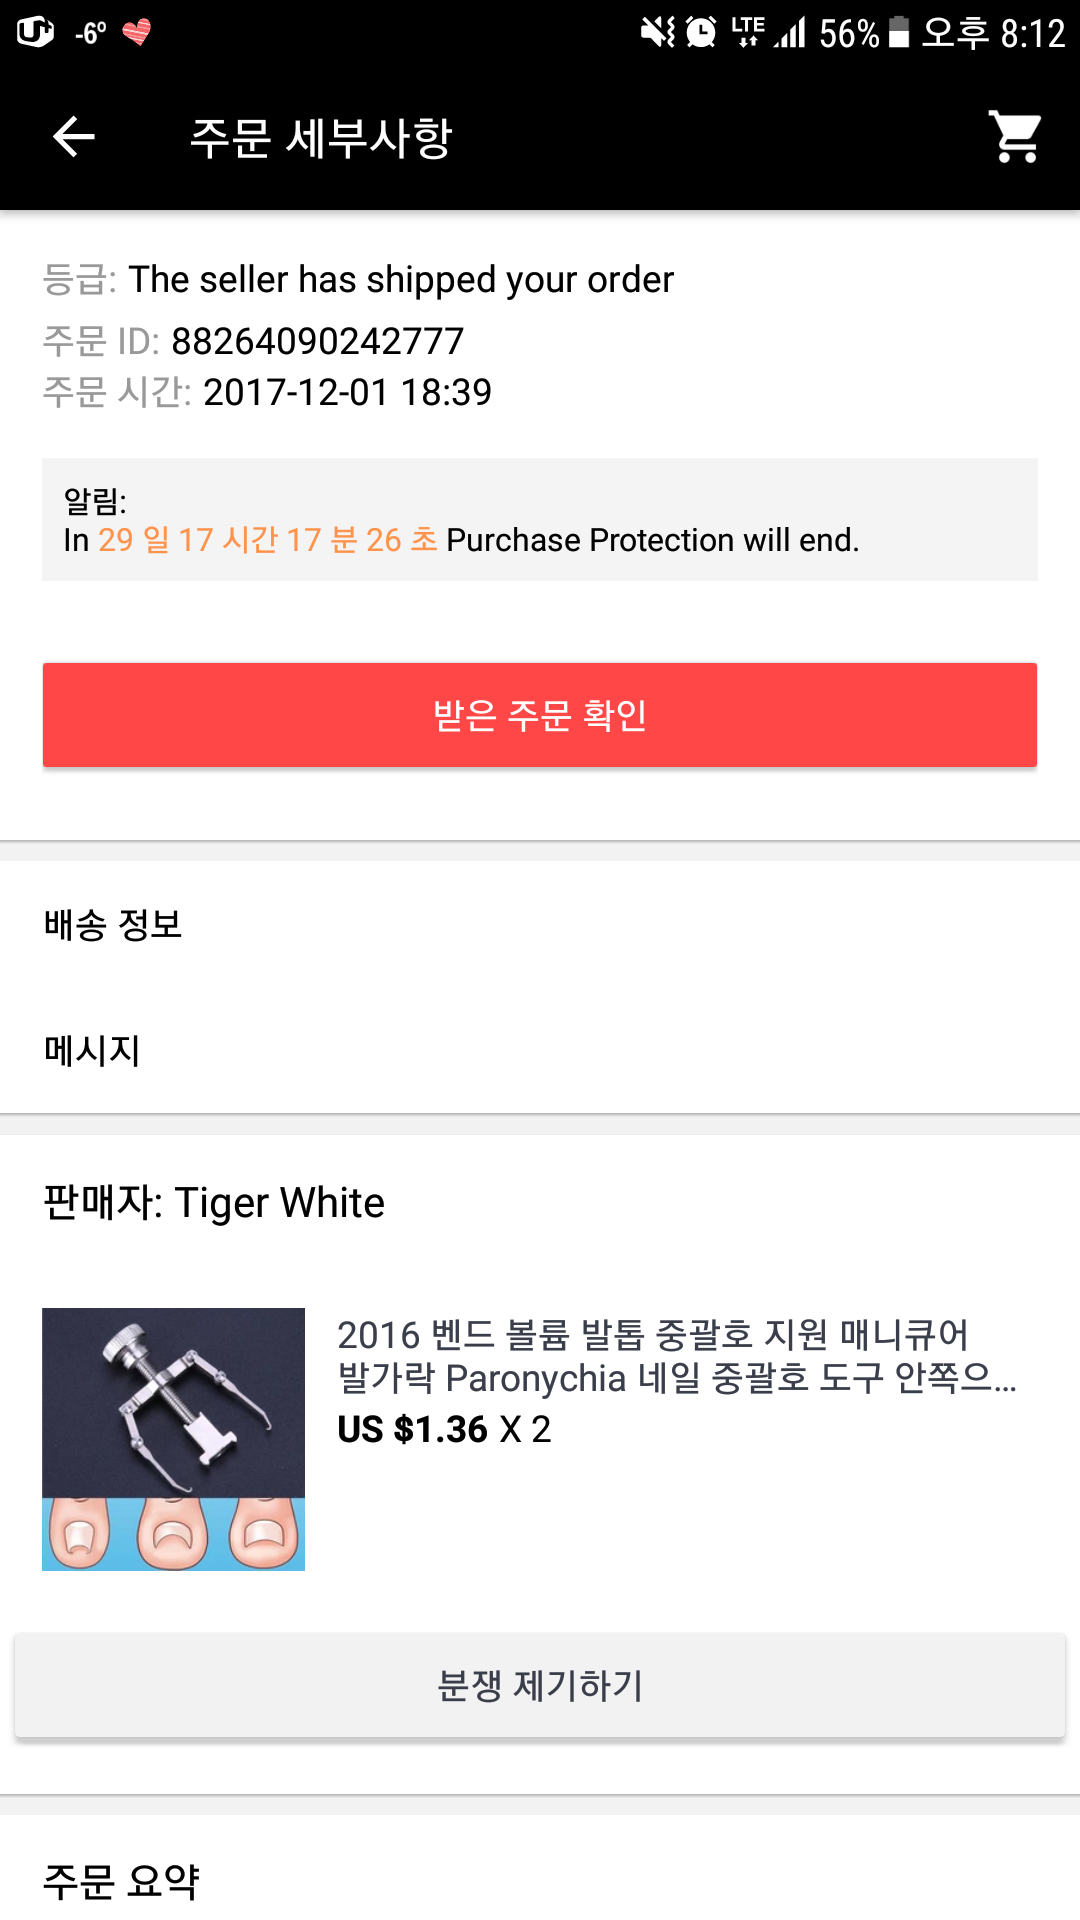Tap the back arrow icon
The width and height of the screenshot is (1080, 1920).
coord(73,137)
